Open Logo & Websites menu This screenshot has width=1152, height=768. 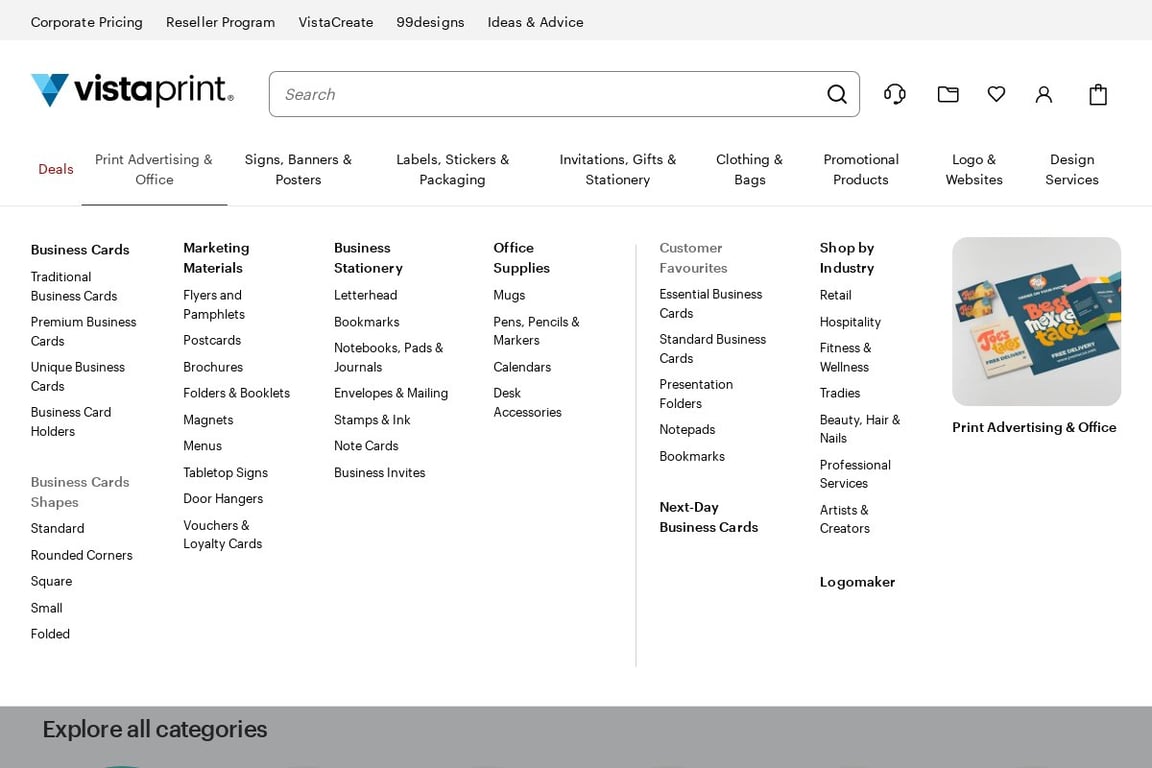pos(974,170)
